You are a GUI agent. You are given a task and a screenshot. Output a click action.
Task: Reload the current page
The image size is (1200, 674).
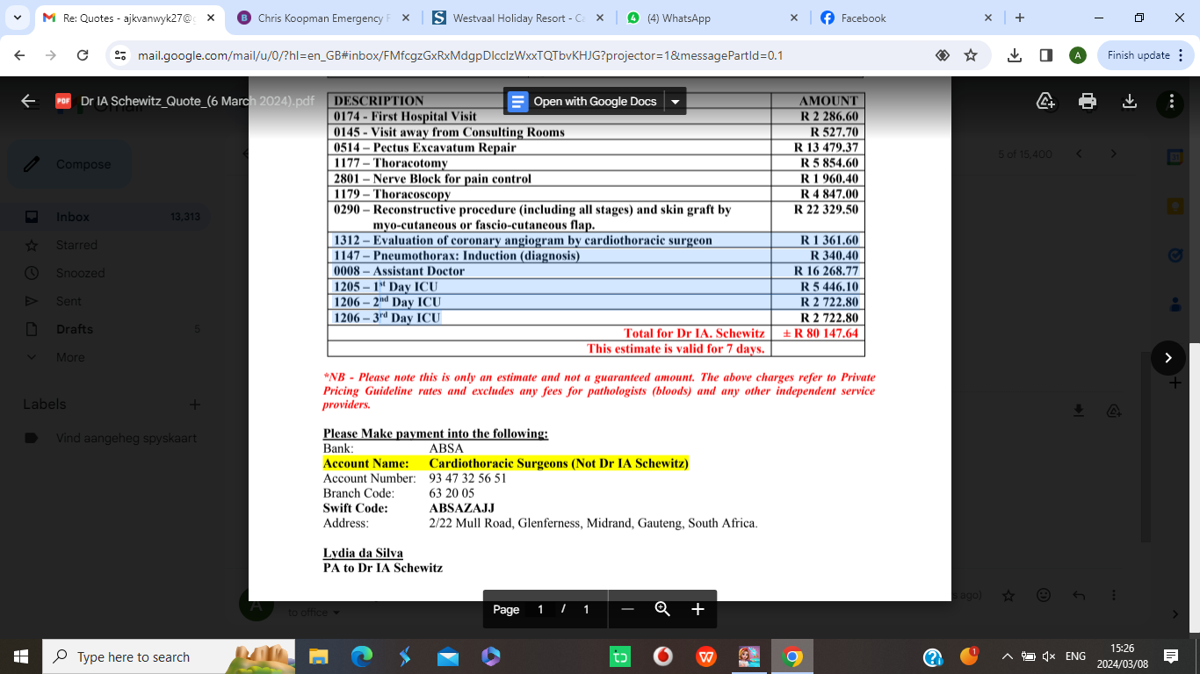tap(83, 56)
